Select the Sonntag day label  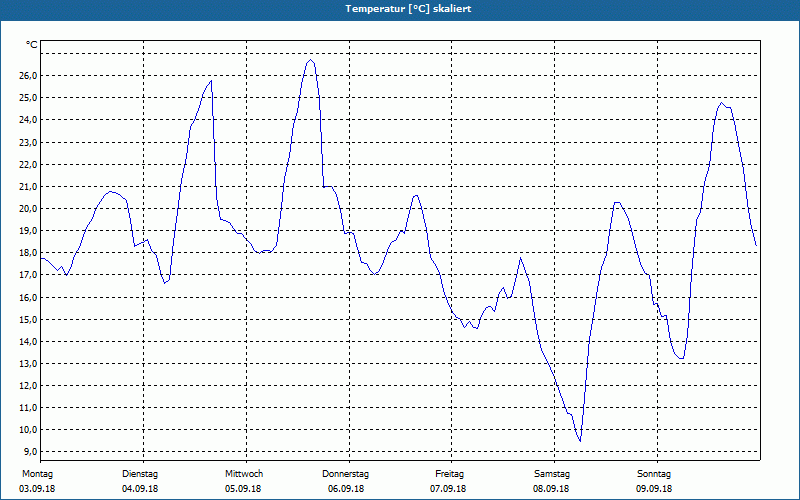pos(654,474)
